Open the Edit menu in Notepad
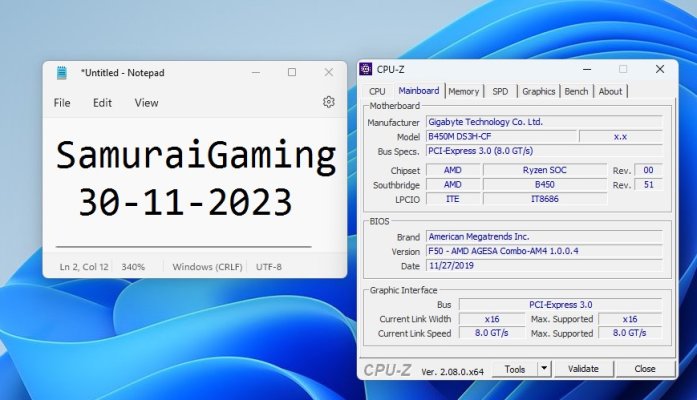The height and width of the screenshot is (400, 697). 102,103
